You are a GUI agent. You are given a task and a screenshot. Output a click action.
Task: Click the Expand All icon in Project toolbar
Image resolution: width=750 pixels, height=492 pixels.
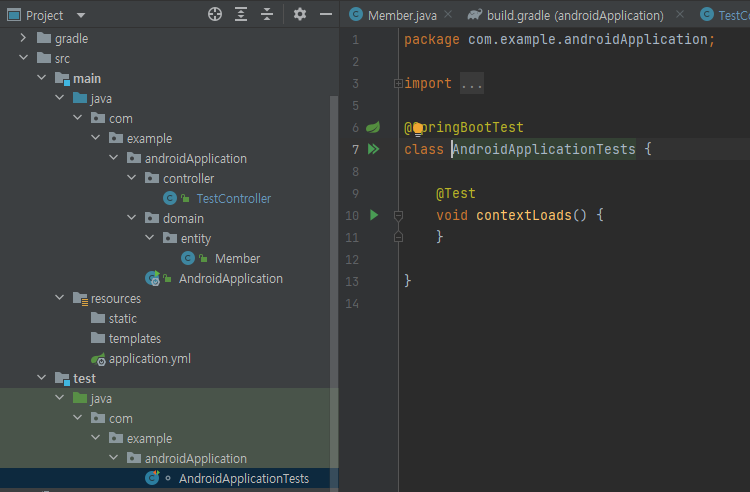click(241, 15)
